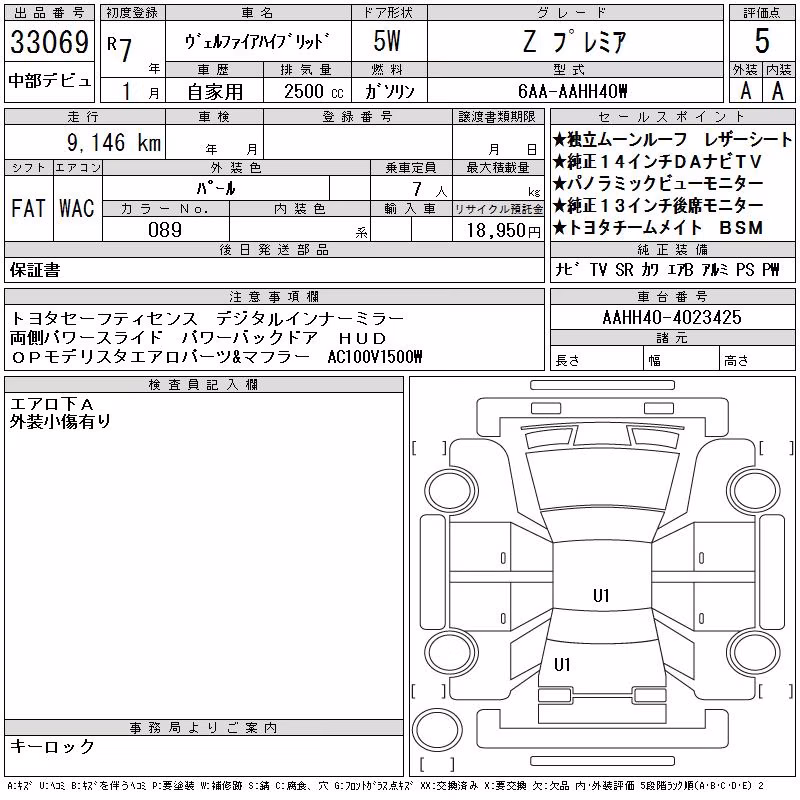This screenshot has width=800, height=800.
Task: Click the 保証書 entry
Action: click(x=35, y=270)
